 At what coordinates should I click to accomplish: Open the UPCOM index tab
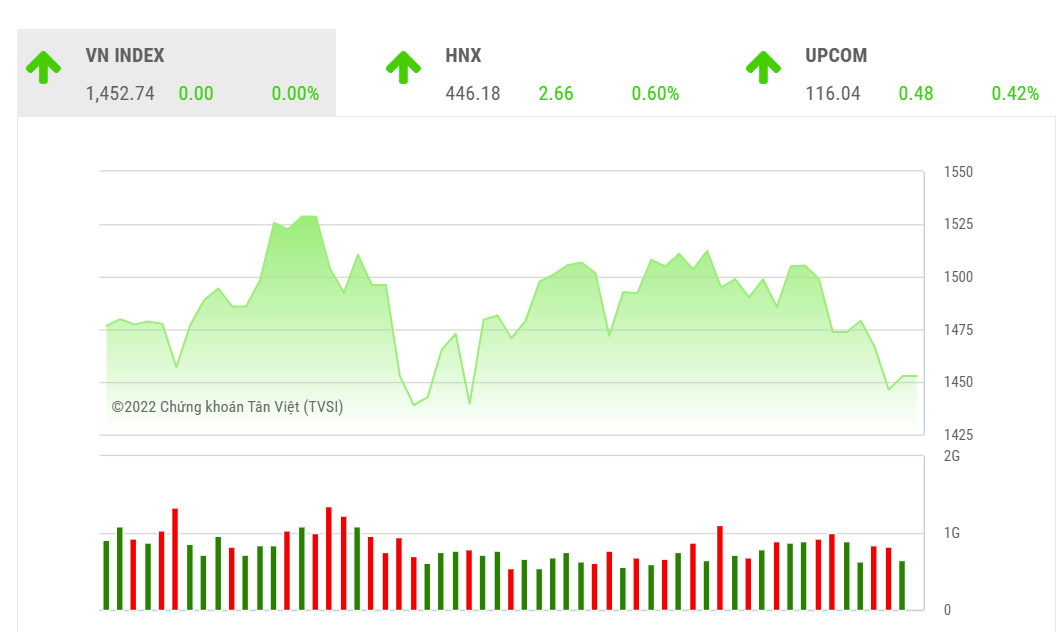836,56
